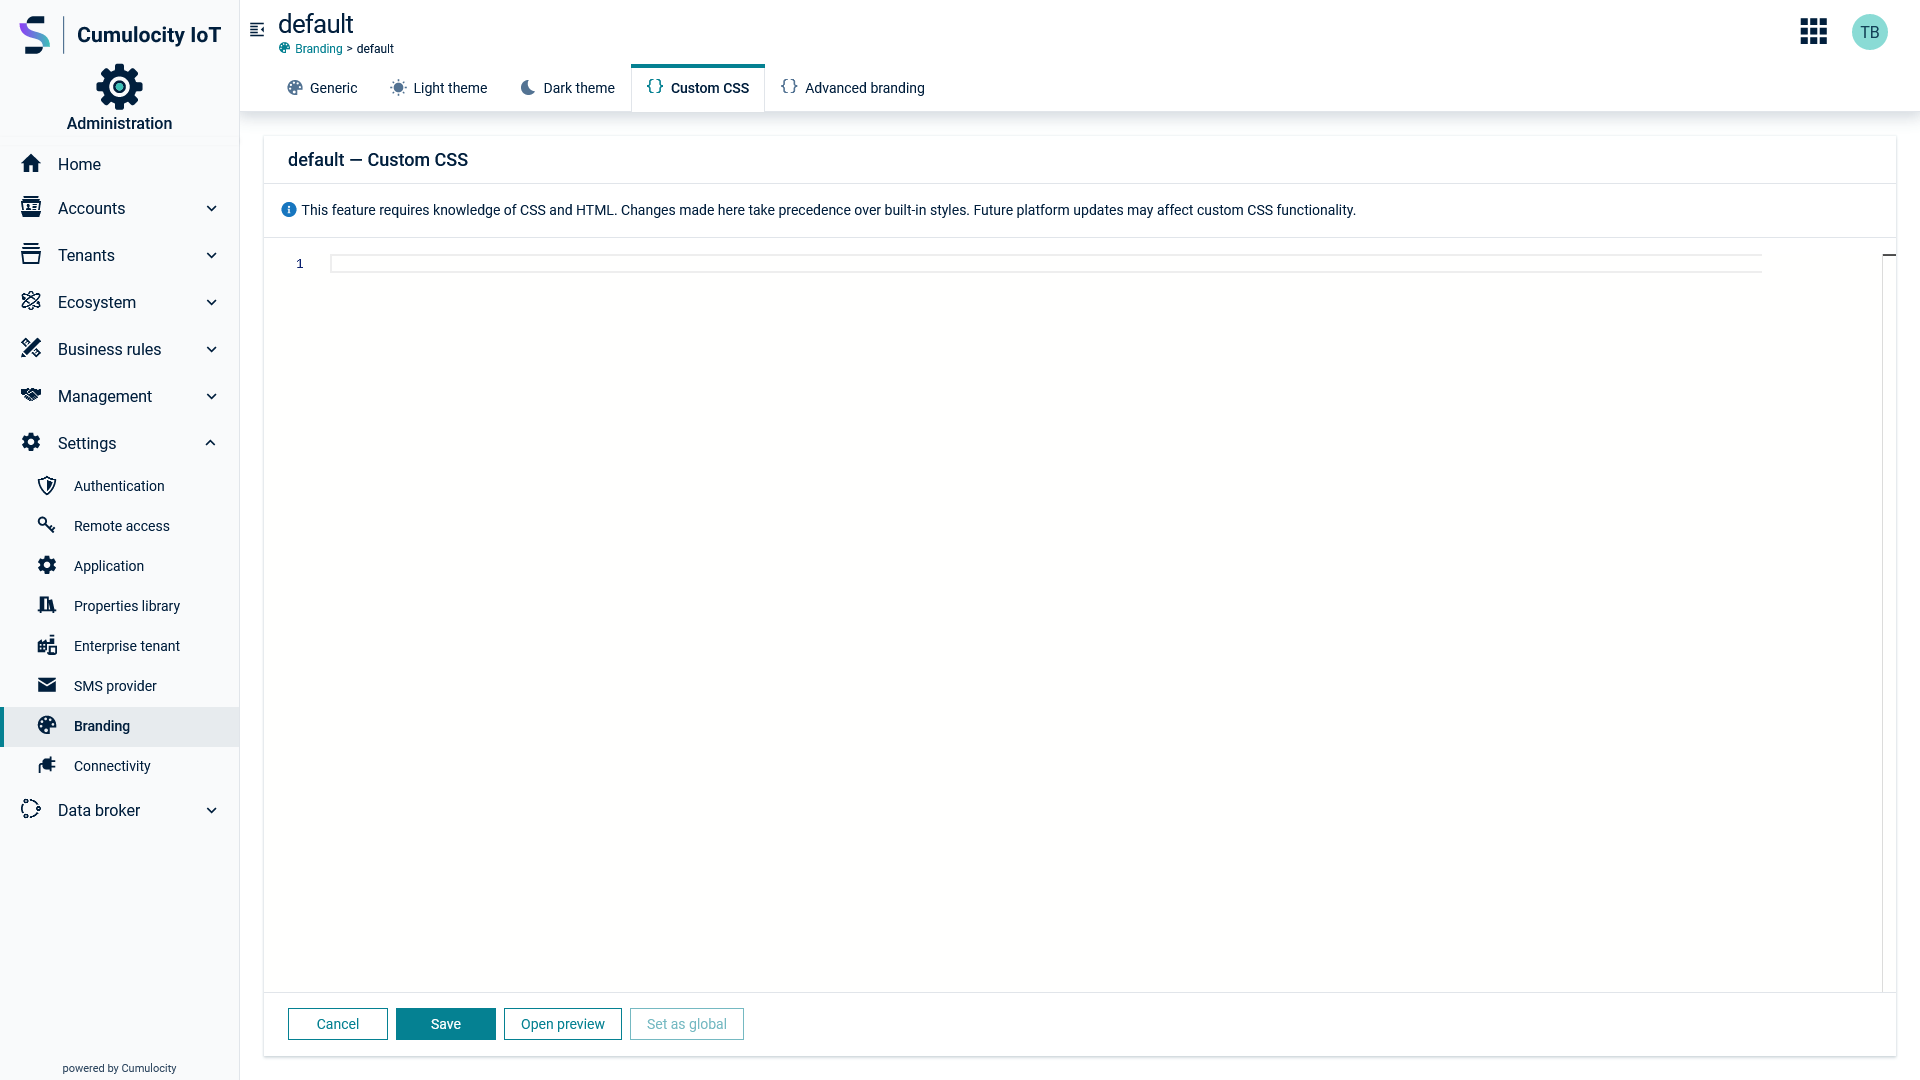Screen dimensions: 1920x1080
Task: Click the Cancel button
Action: (338, 1024)
